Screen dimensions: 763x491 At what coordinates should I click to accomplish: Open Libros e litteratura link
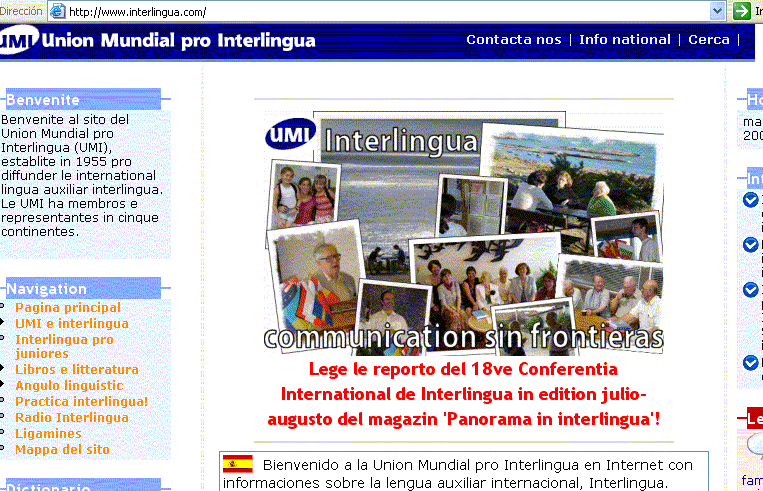click(x=77, y=370)
